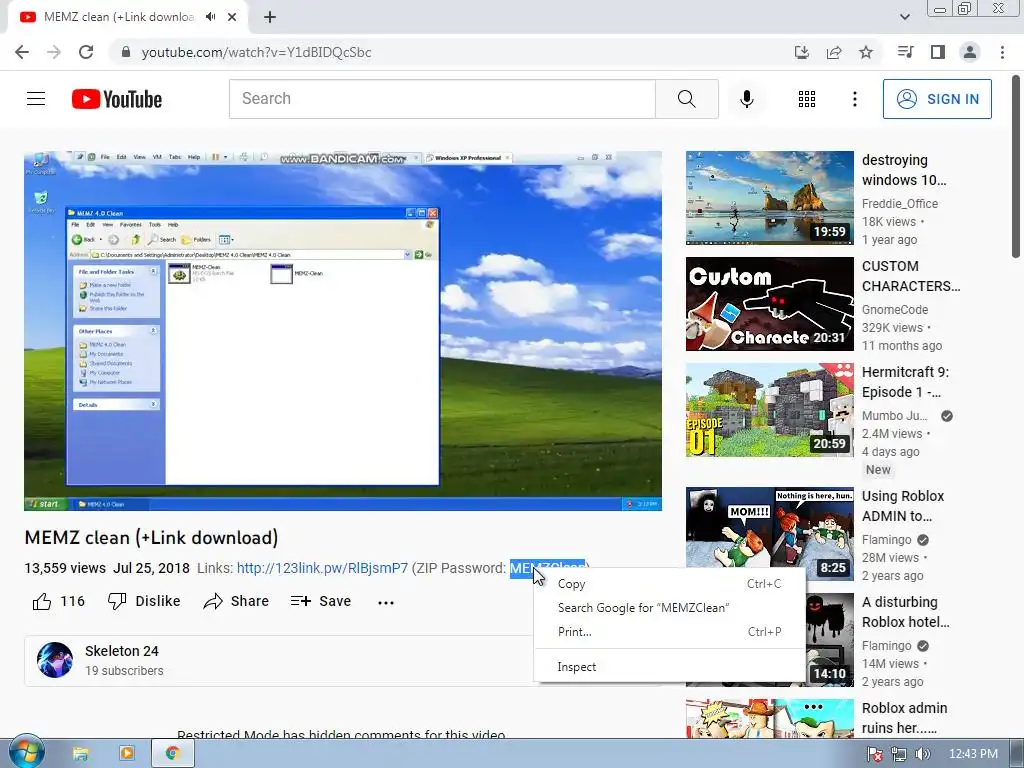
Task: Open the 123link.pw download link
Action: point(322,568)
